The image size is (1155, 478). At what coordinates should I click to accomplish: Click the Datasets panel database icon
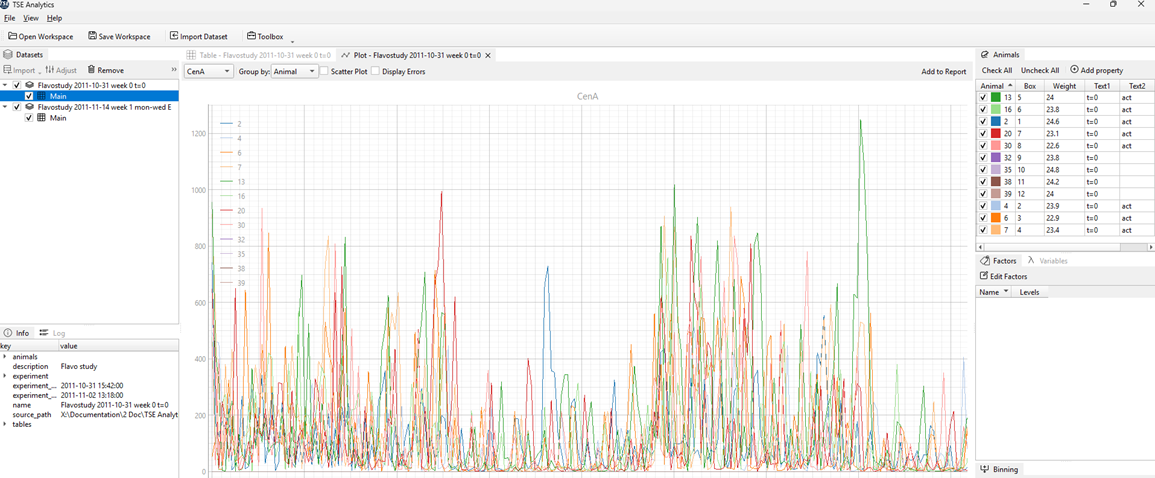click(x=8, y=55)
